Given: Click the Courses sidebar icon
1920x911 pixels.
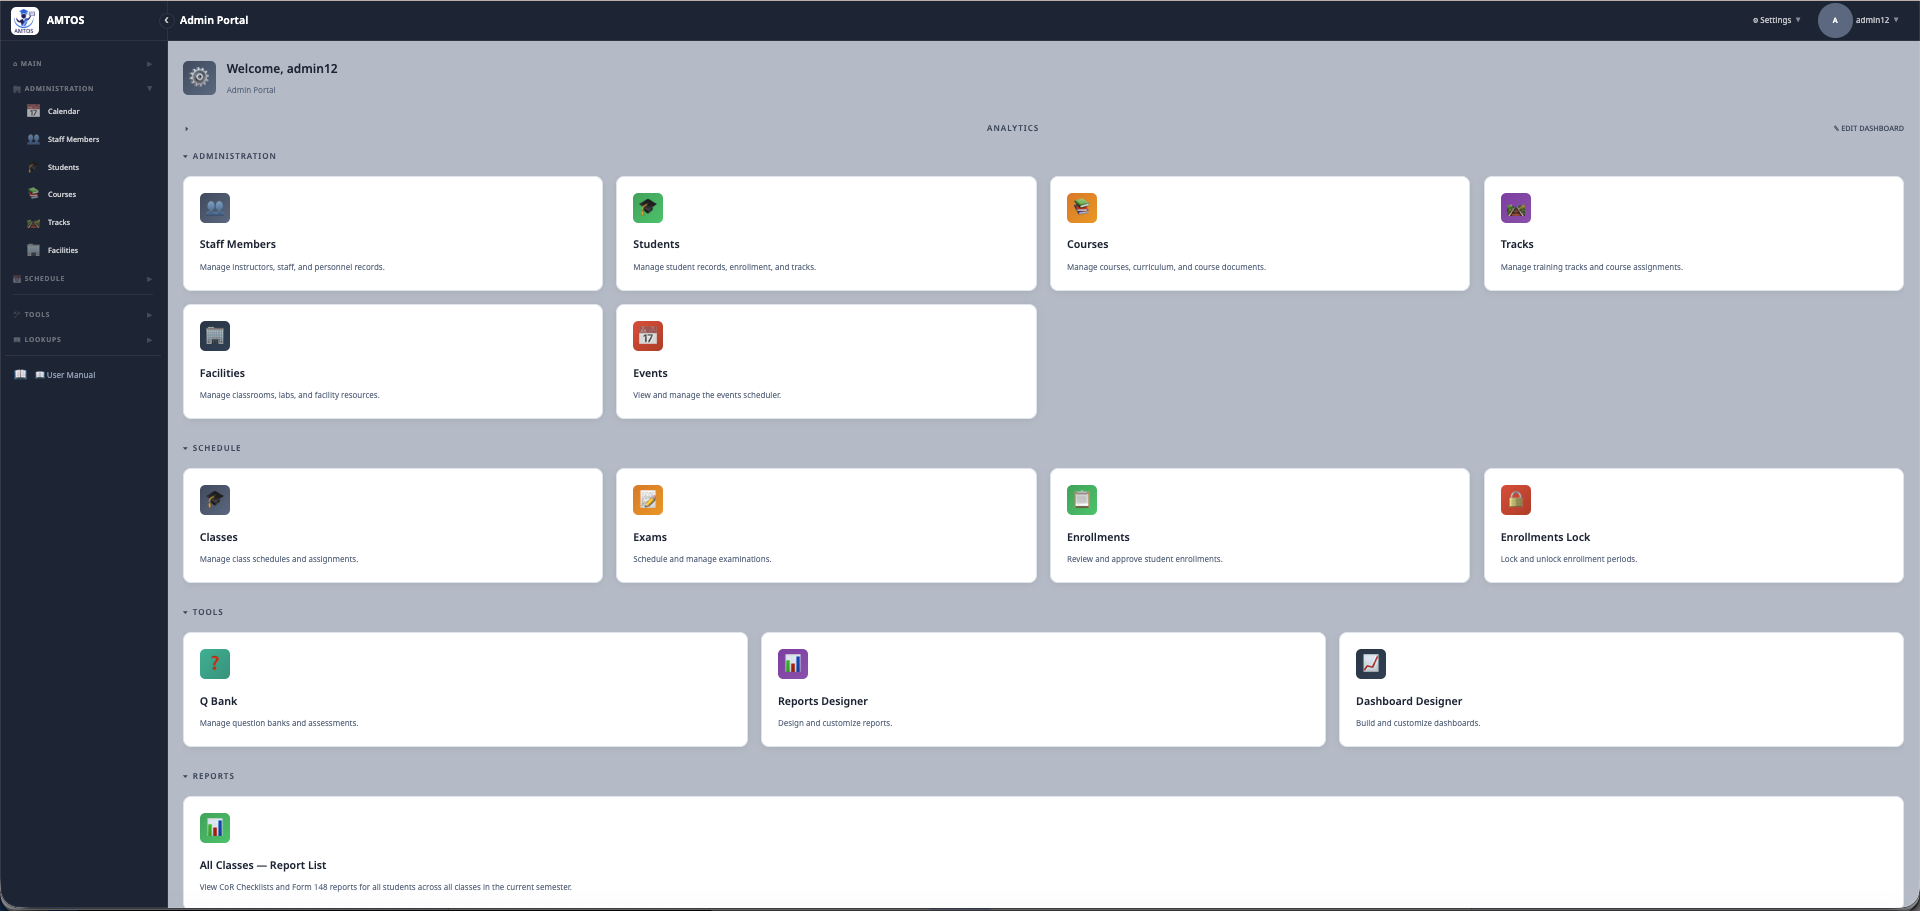Looking at the screenshot, I should (x=33, y=194).
